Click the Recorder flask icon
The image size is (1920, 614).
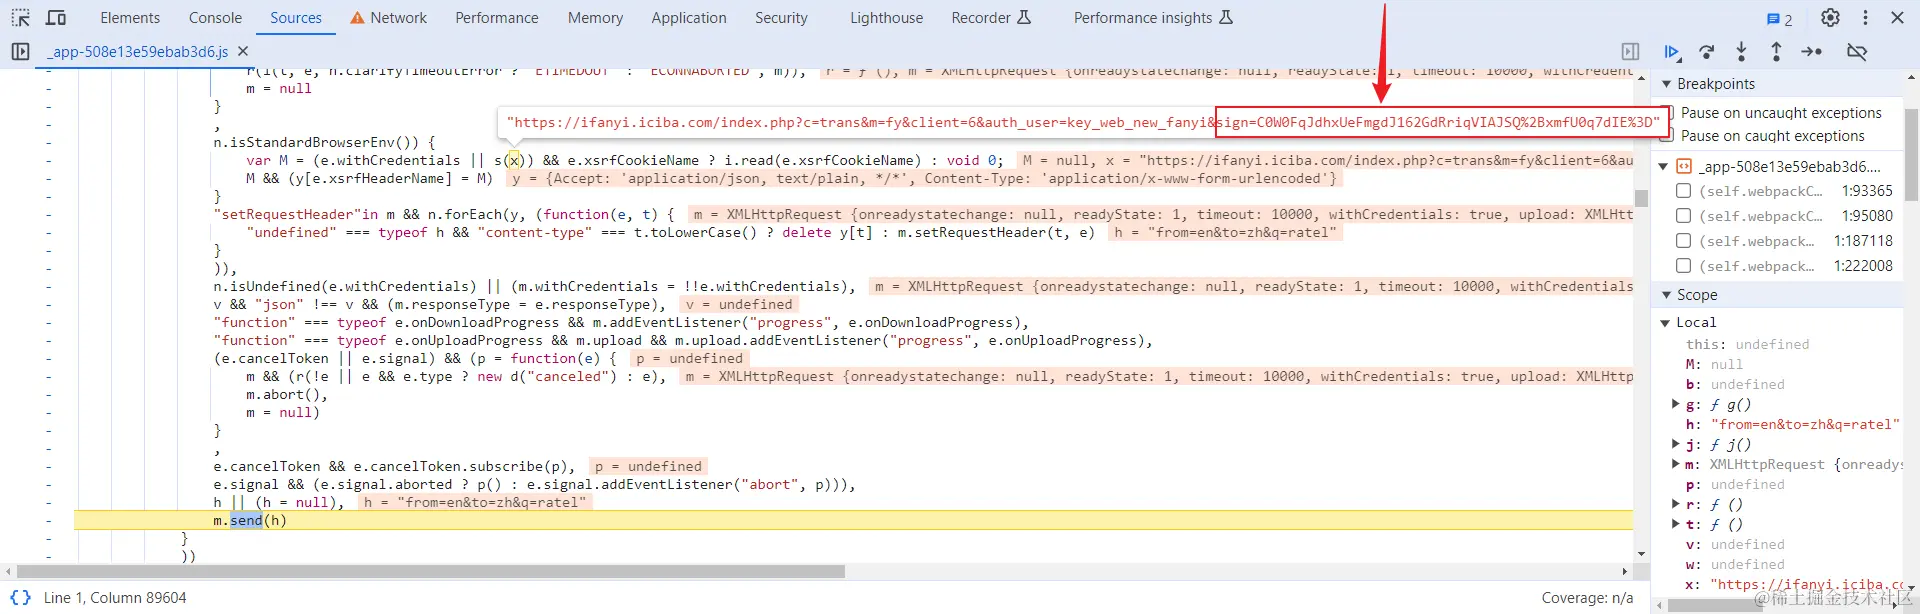click(1023, 18)
